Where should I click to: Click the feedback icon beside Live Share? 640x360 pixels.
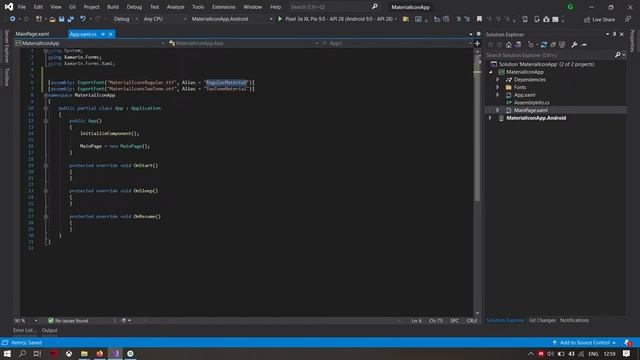coord(628,19)
